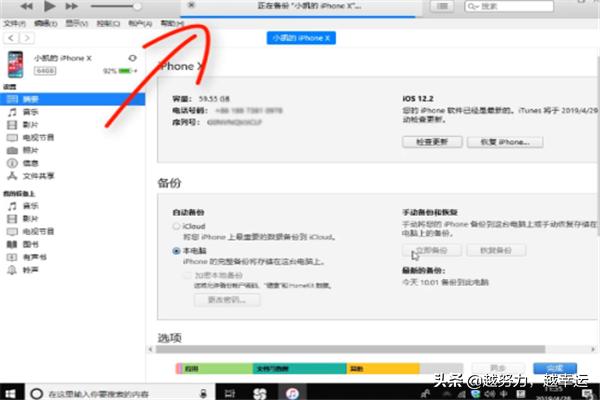Image resolution: width=600 pixels, height=400 pixels.
Task: Open the fan-shaped app in taskbar
Action: [x=260, y=393]
